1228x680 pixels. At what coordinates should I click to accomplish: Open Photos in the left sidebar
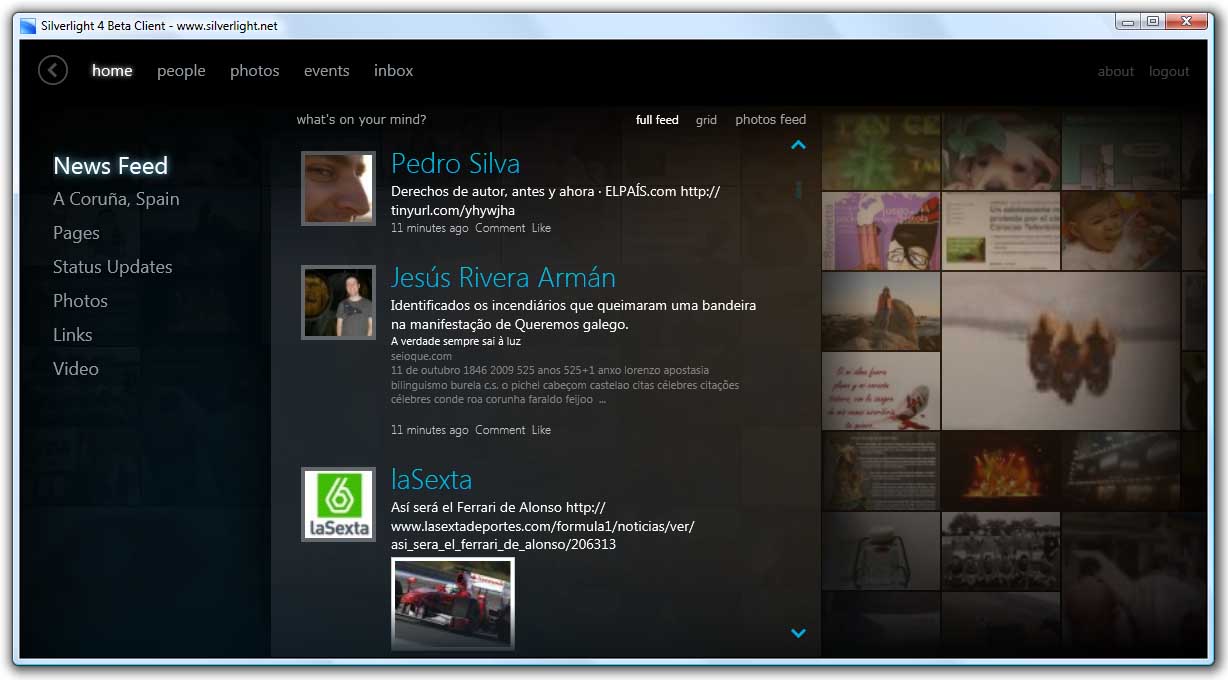pos(80,301)
